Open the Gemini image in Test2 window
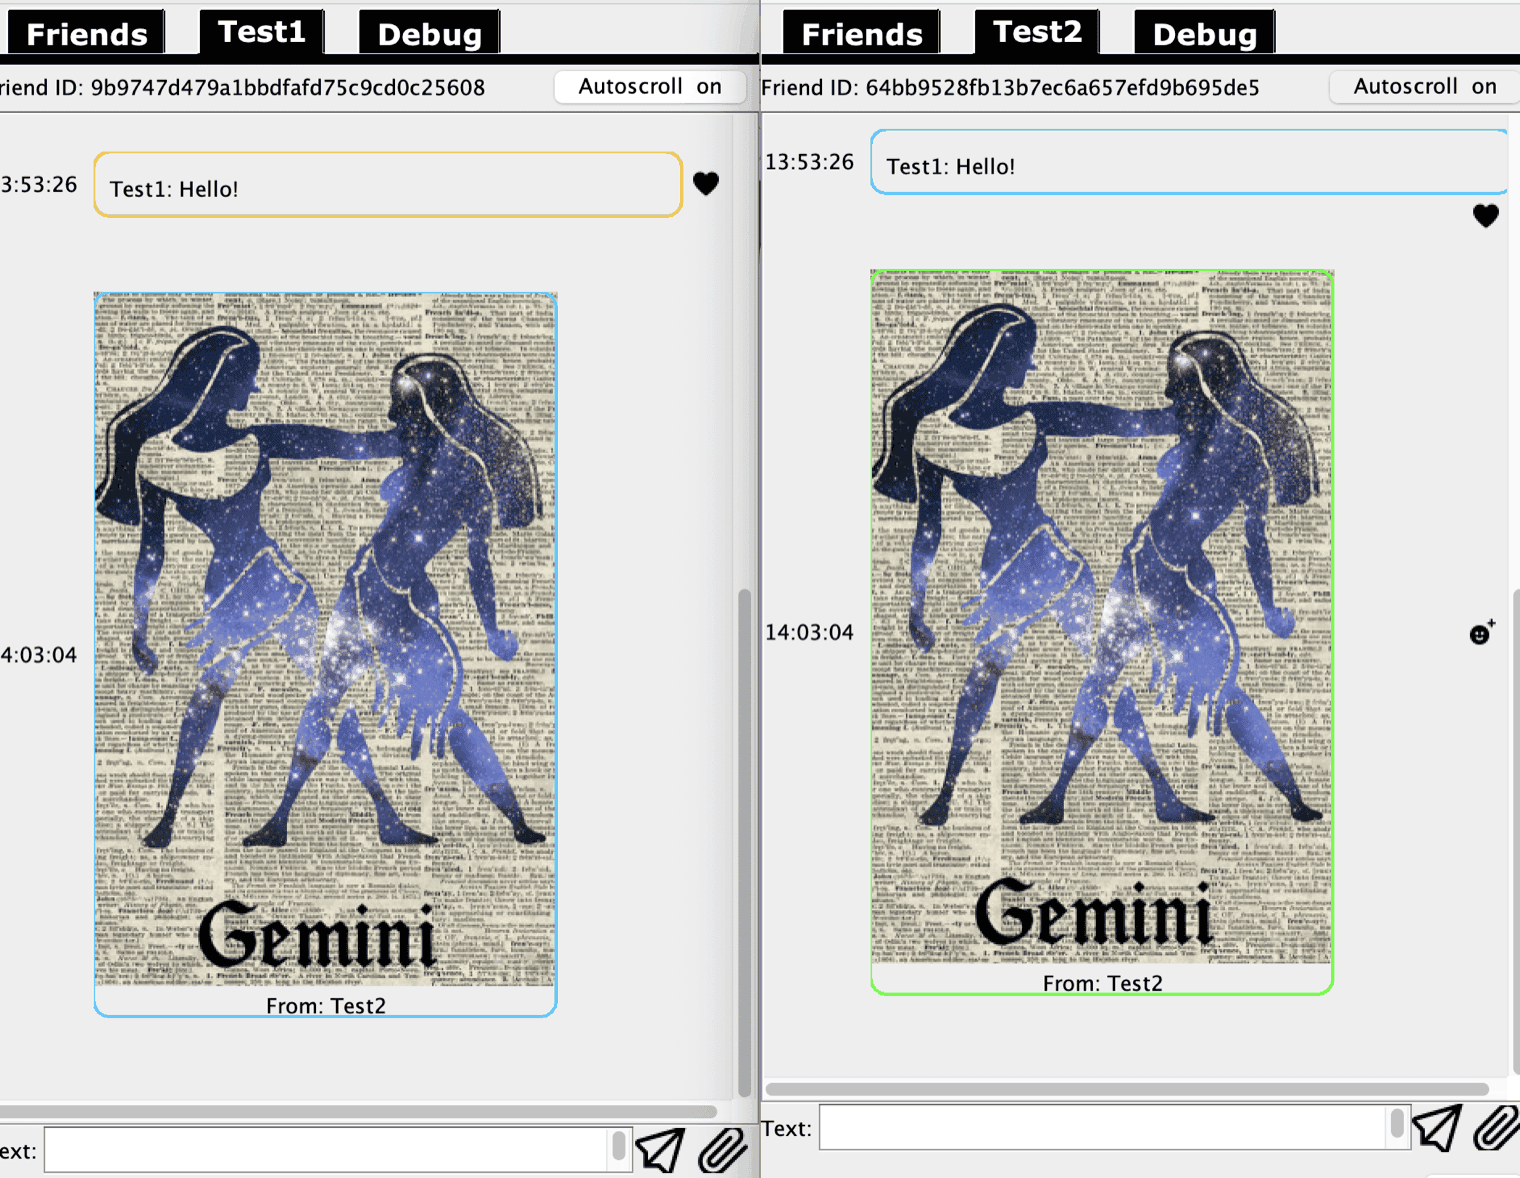 [1102, 617]
